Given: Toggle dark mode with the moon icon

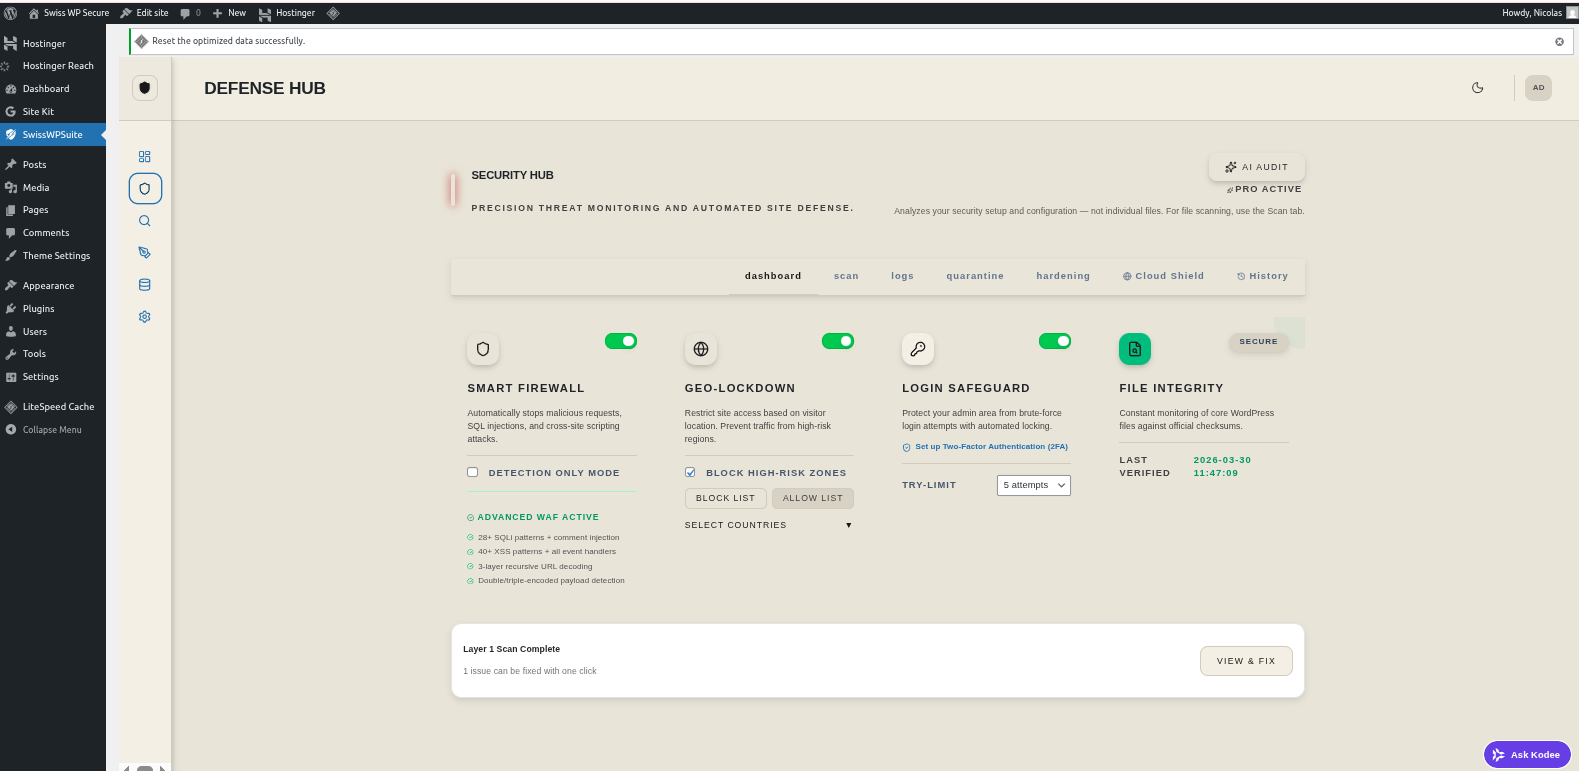Looking at the screenshot, I should click(x=1477, y=88).
